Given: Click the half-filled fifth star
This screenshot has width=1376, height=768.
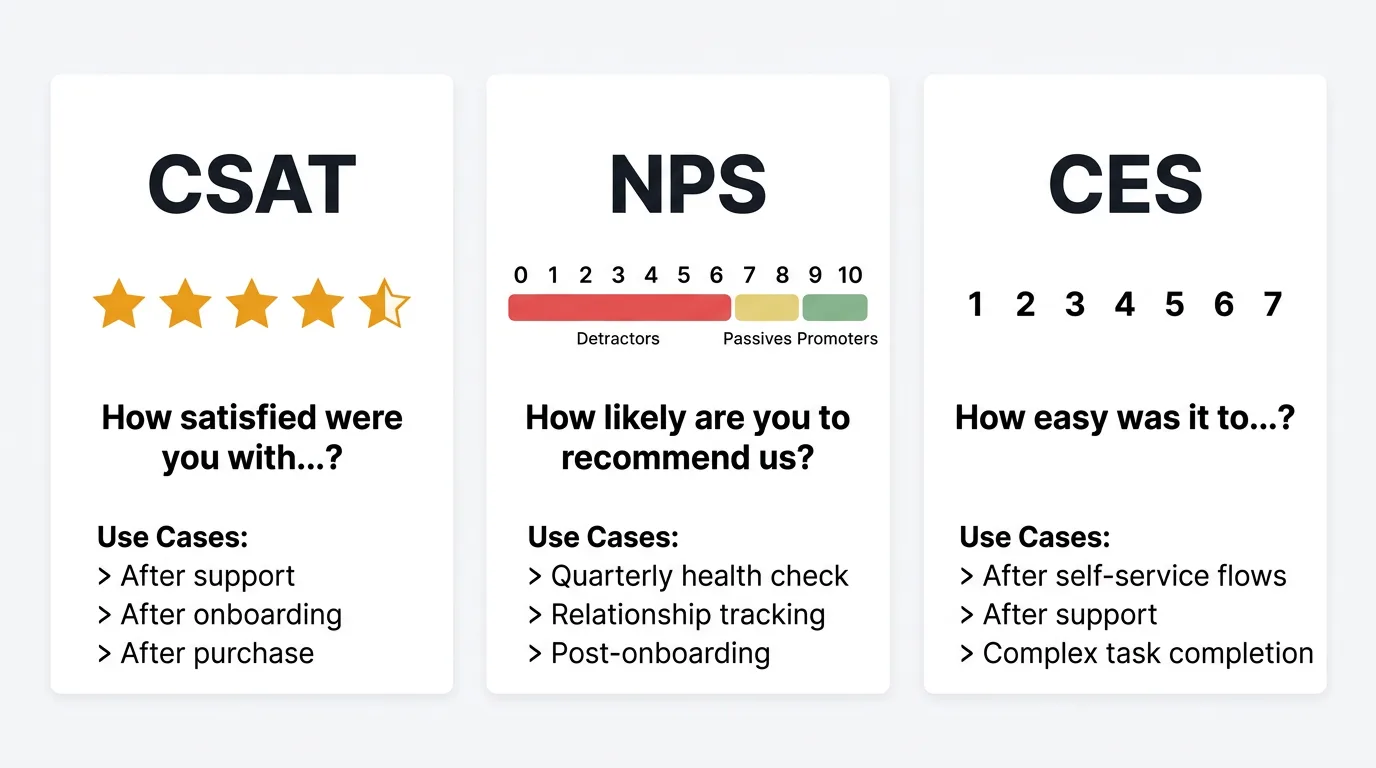Looking at the screenshot, I should [384, 304].
